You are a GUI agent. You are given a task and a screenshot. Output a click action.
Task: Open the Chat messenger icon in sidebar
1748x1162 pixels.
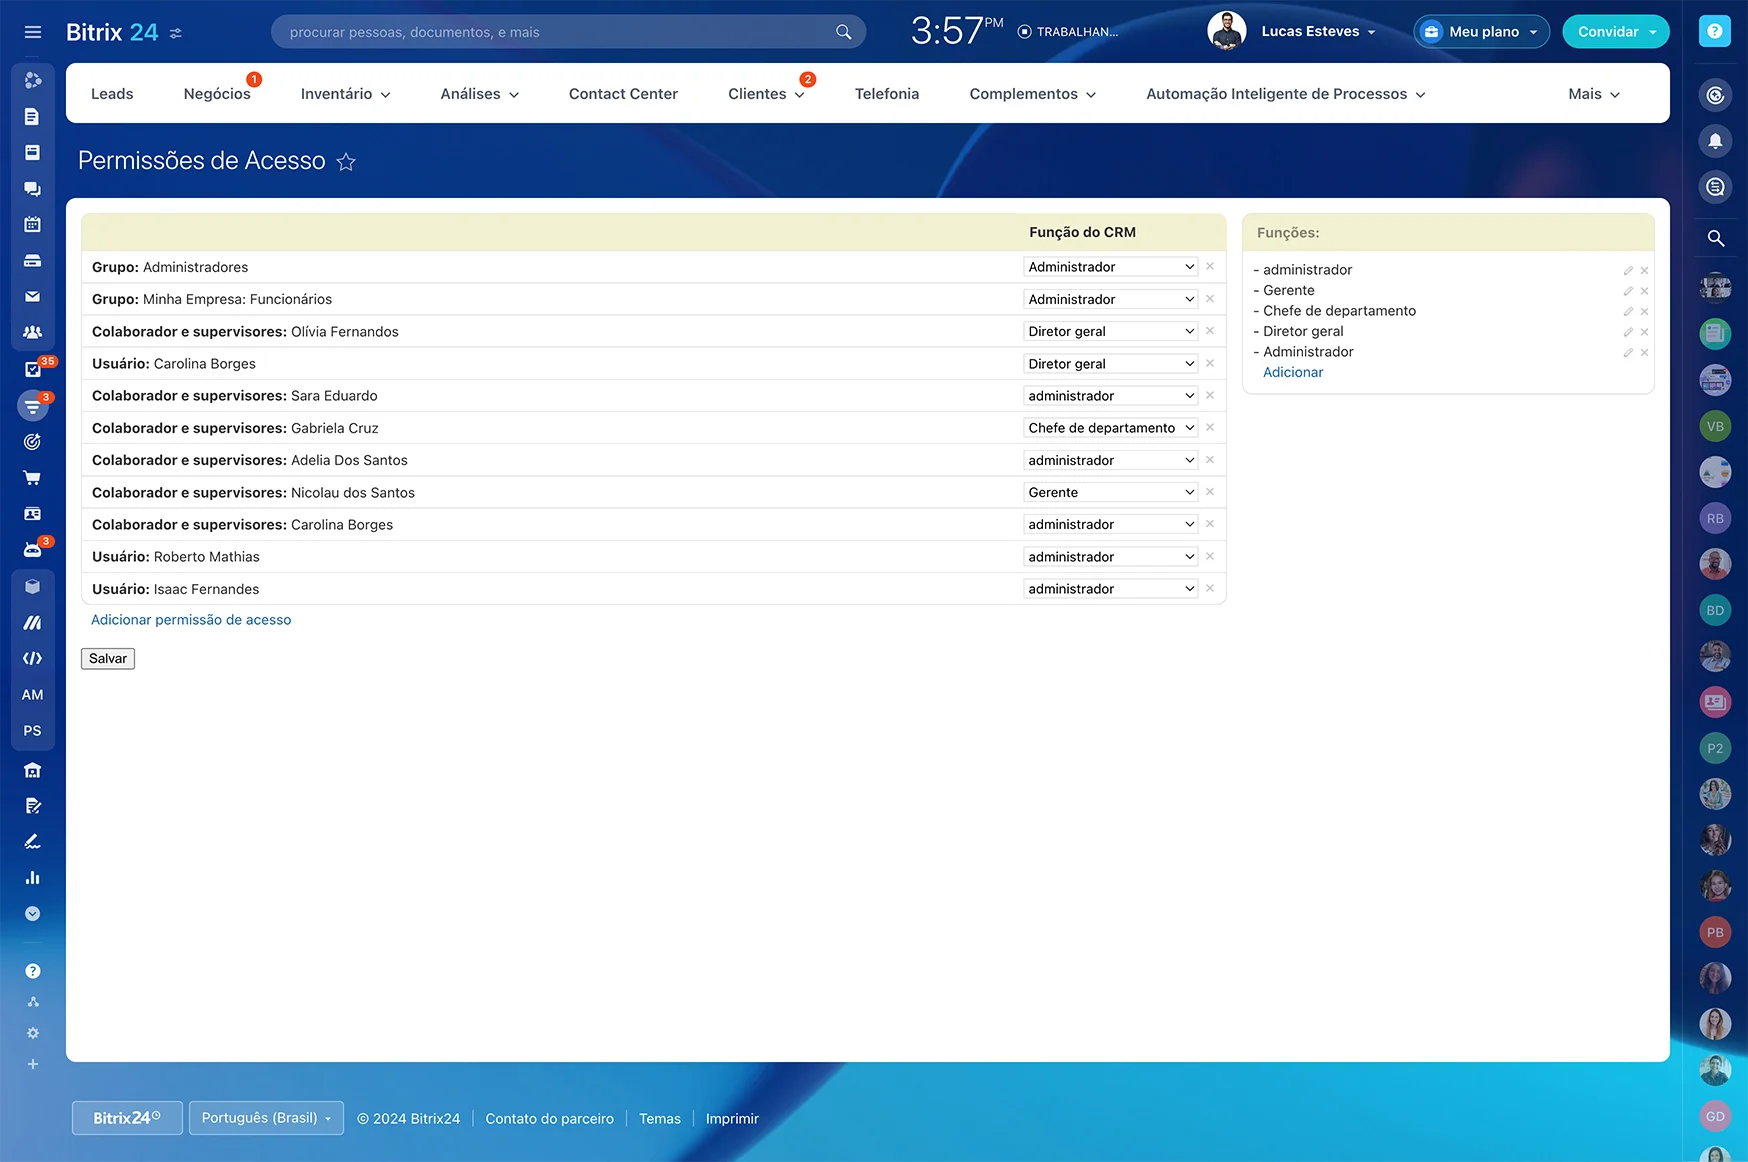coord(33,188)
